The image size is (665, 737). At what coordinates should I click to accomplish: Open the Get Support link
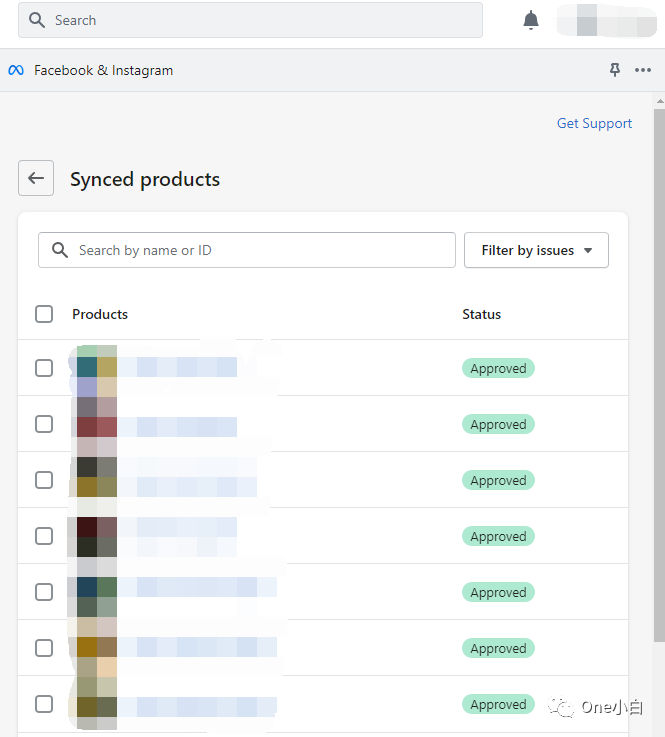[x=594, y=123]
